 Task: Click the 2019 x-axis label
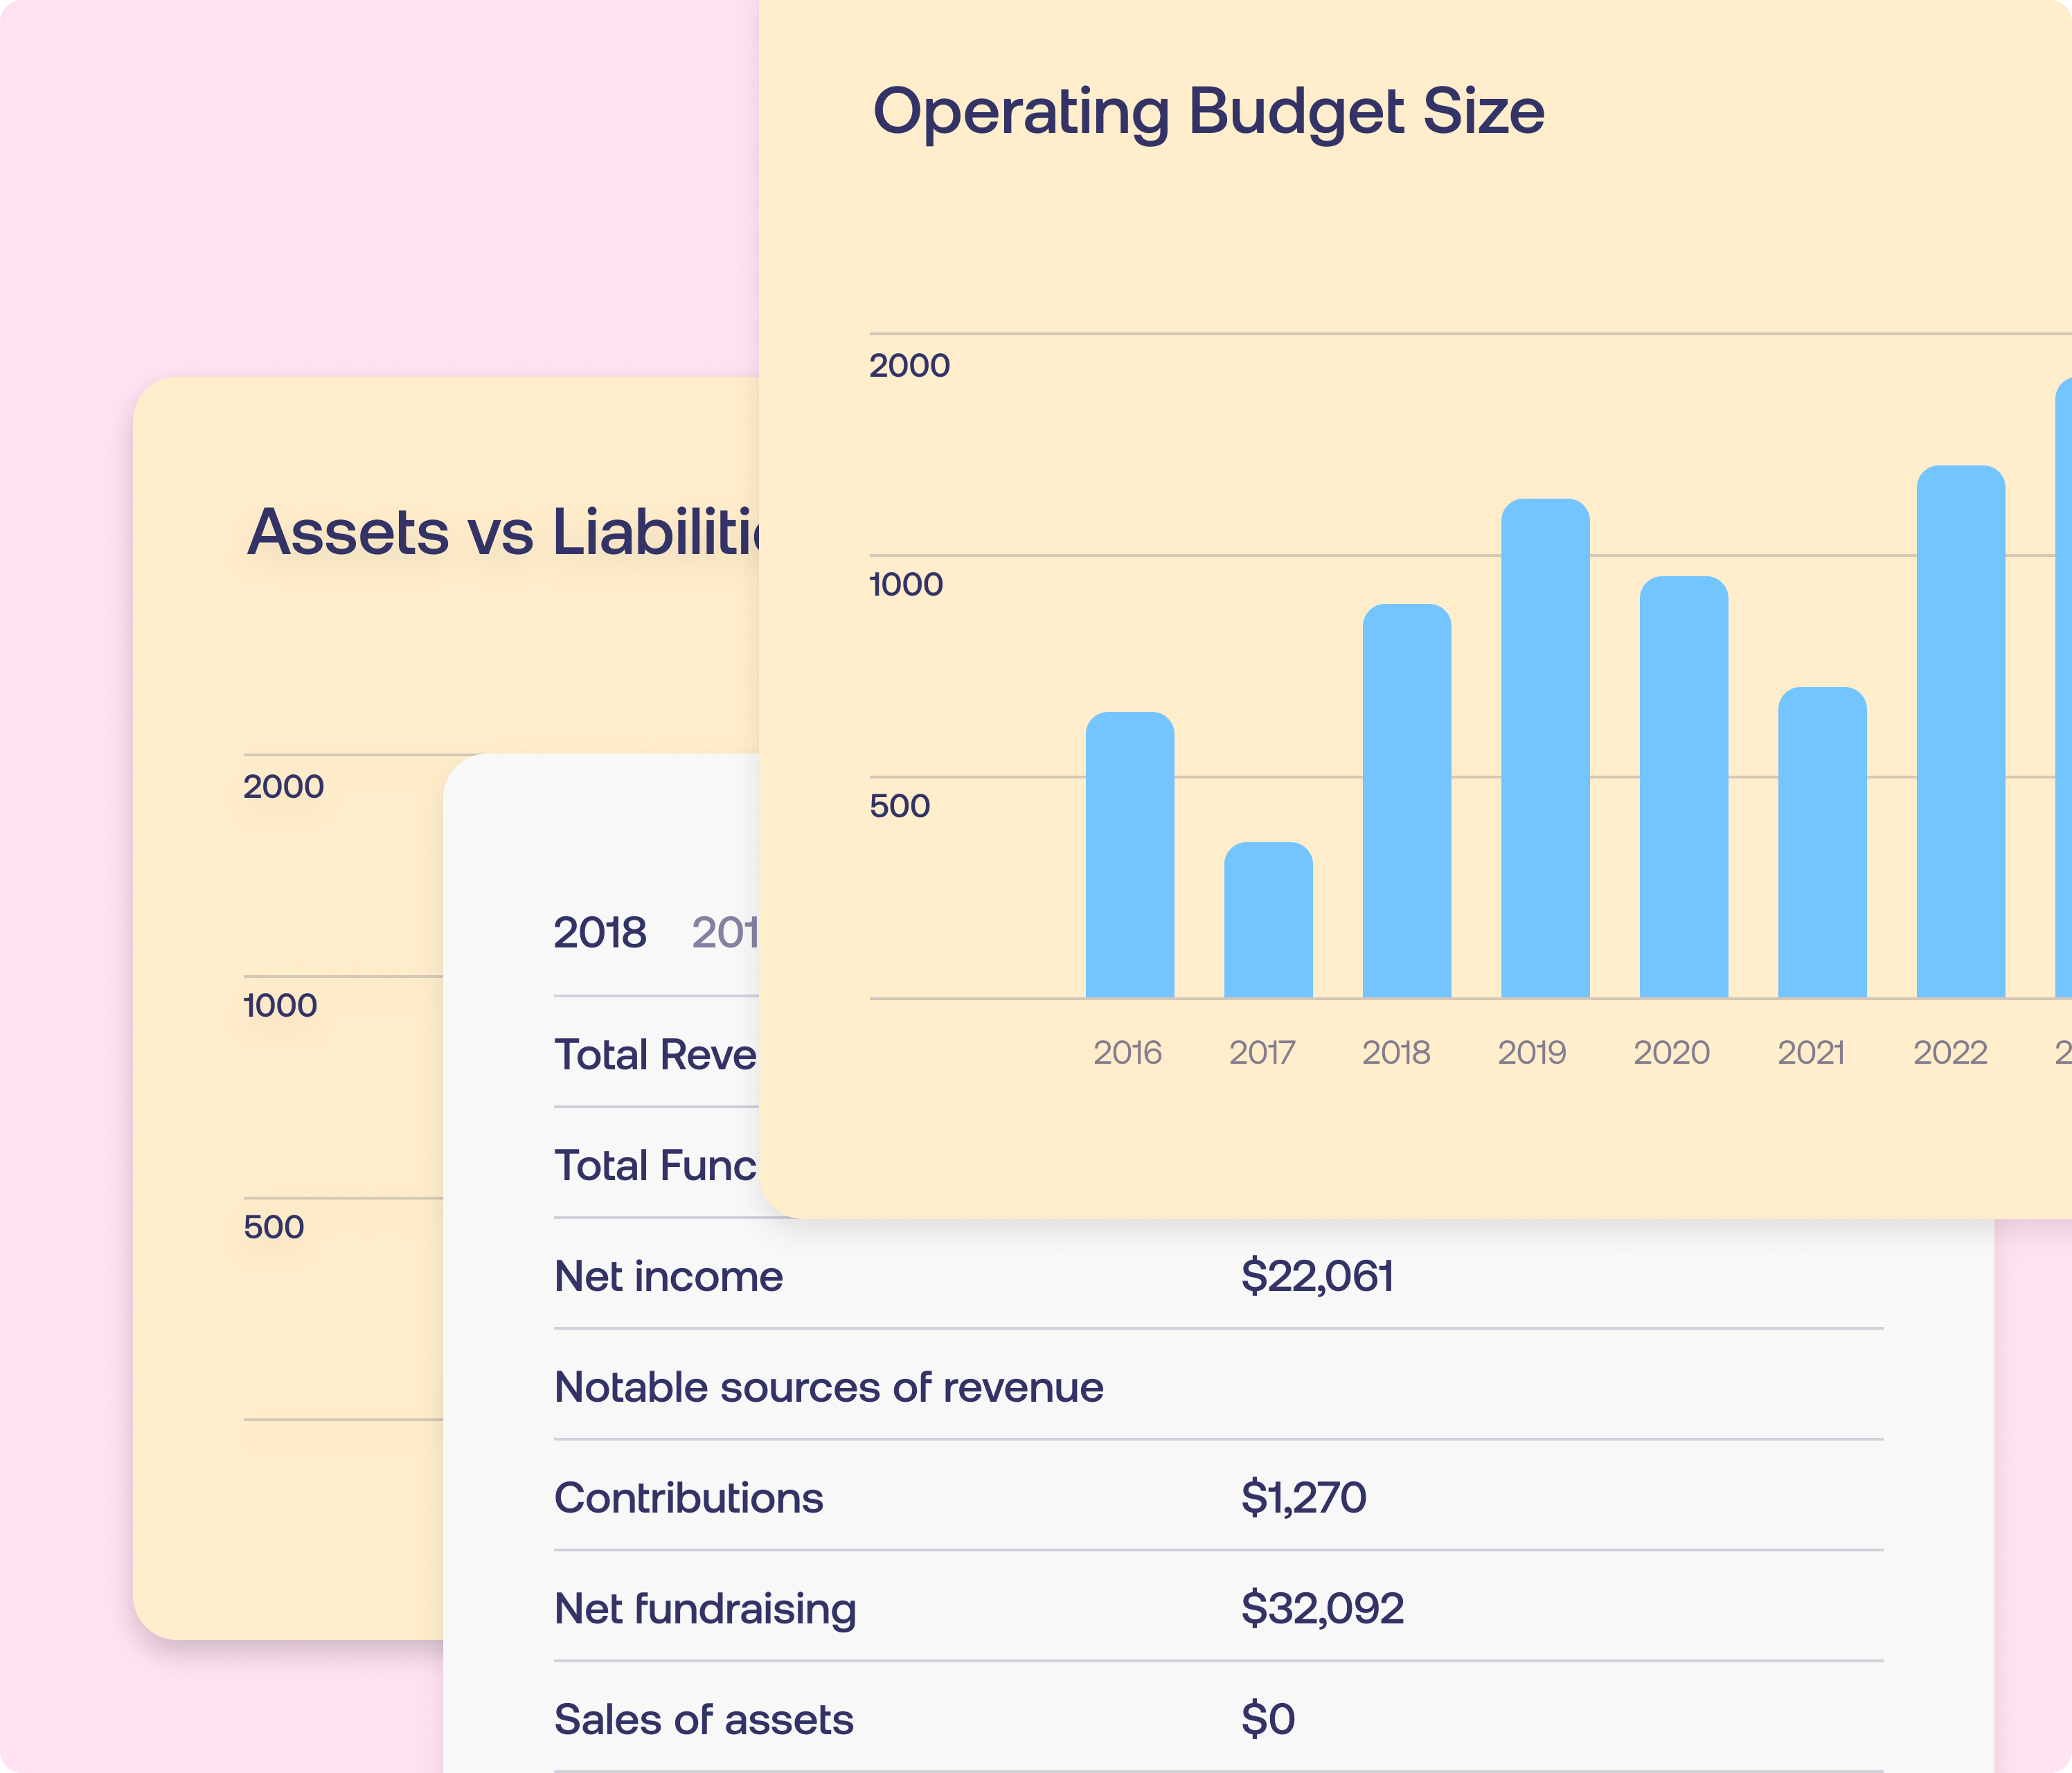(x=1532, y=1053)
